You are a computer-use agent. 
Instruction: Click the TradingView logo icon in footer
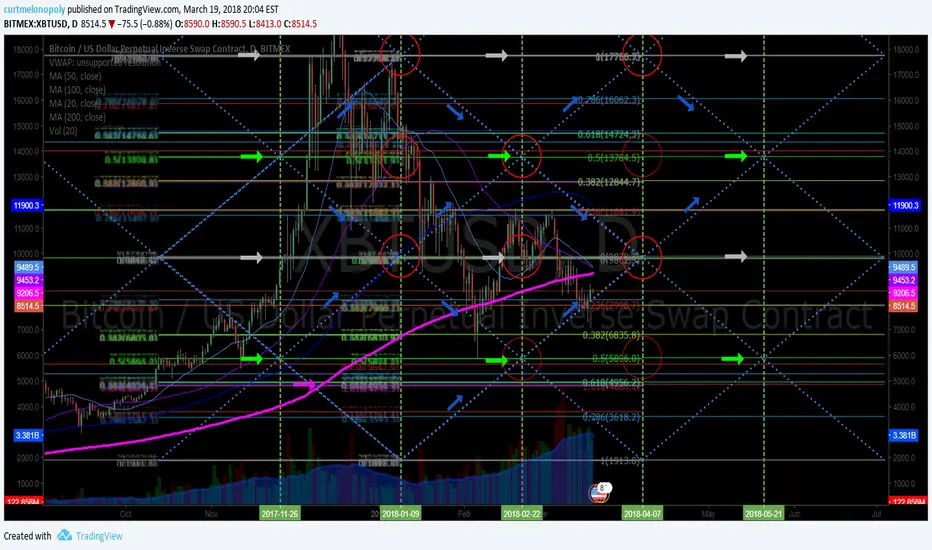tap(64, 536)
